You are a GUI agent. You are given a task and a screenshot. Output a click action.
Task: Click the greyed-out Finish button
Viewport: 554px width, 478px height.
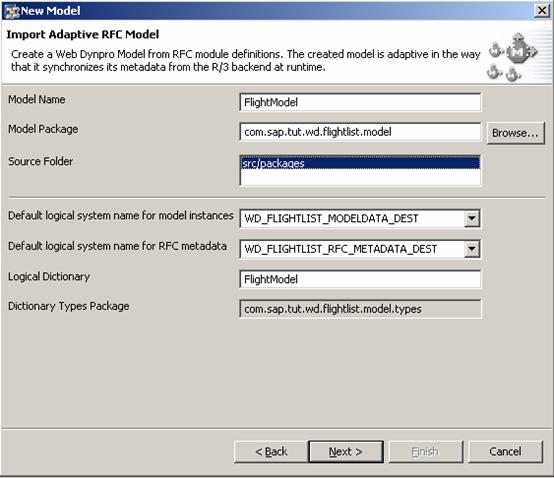(426, 452)
